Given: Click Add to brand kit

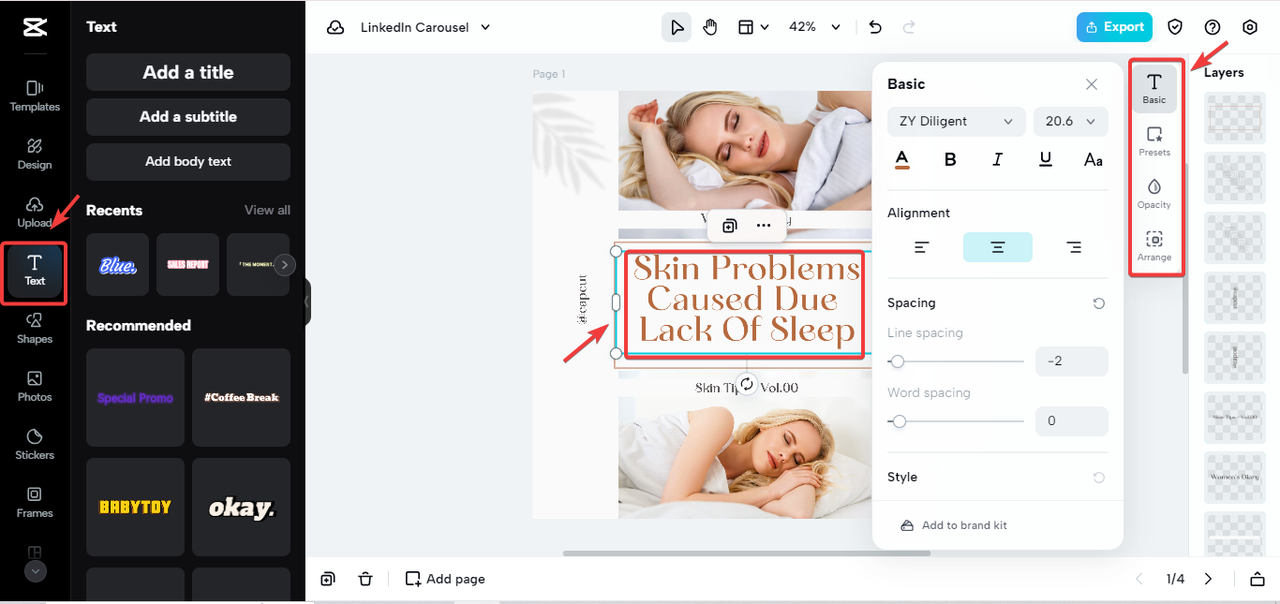Looking at the screenshot, I should pos(954,525).
